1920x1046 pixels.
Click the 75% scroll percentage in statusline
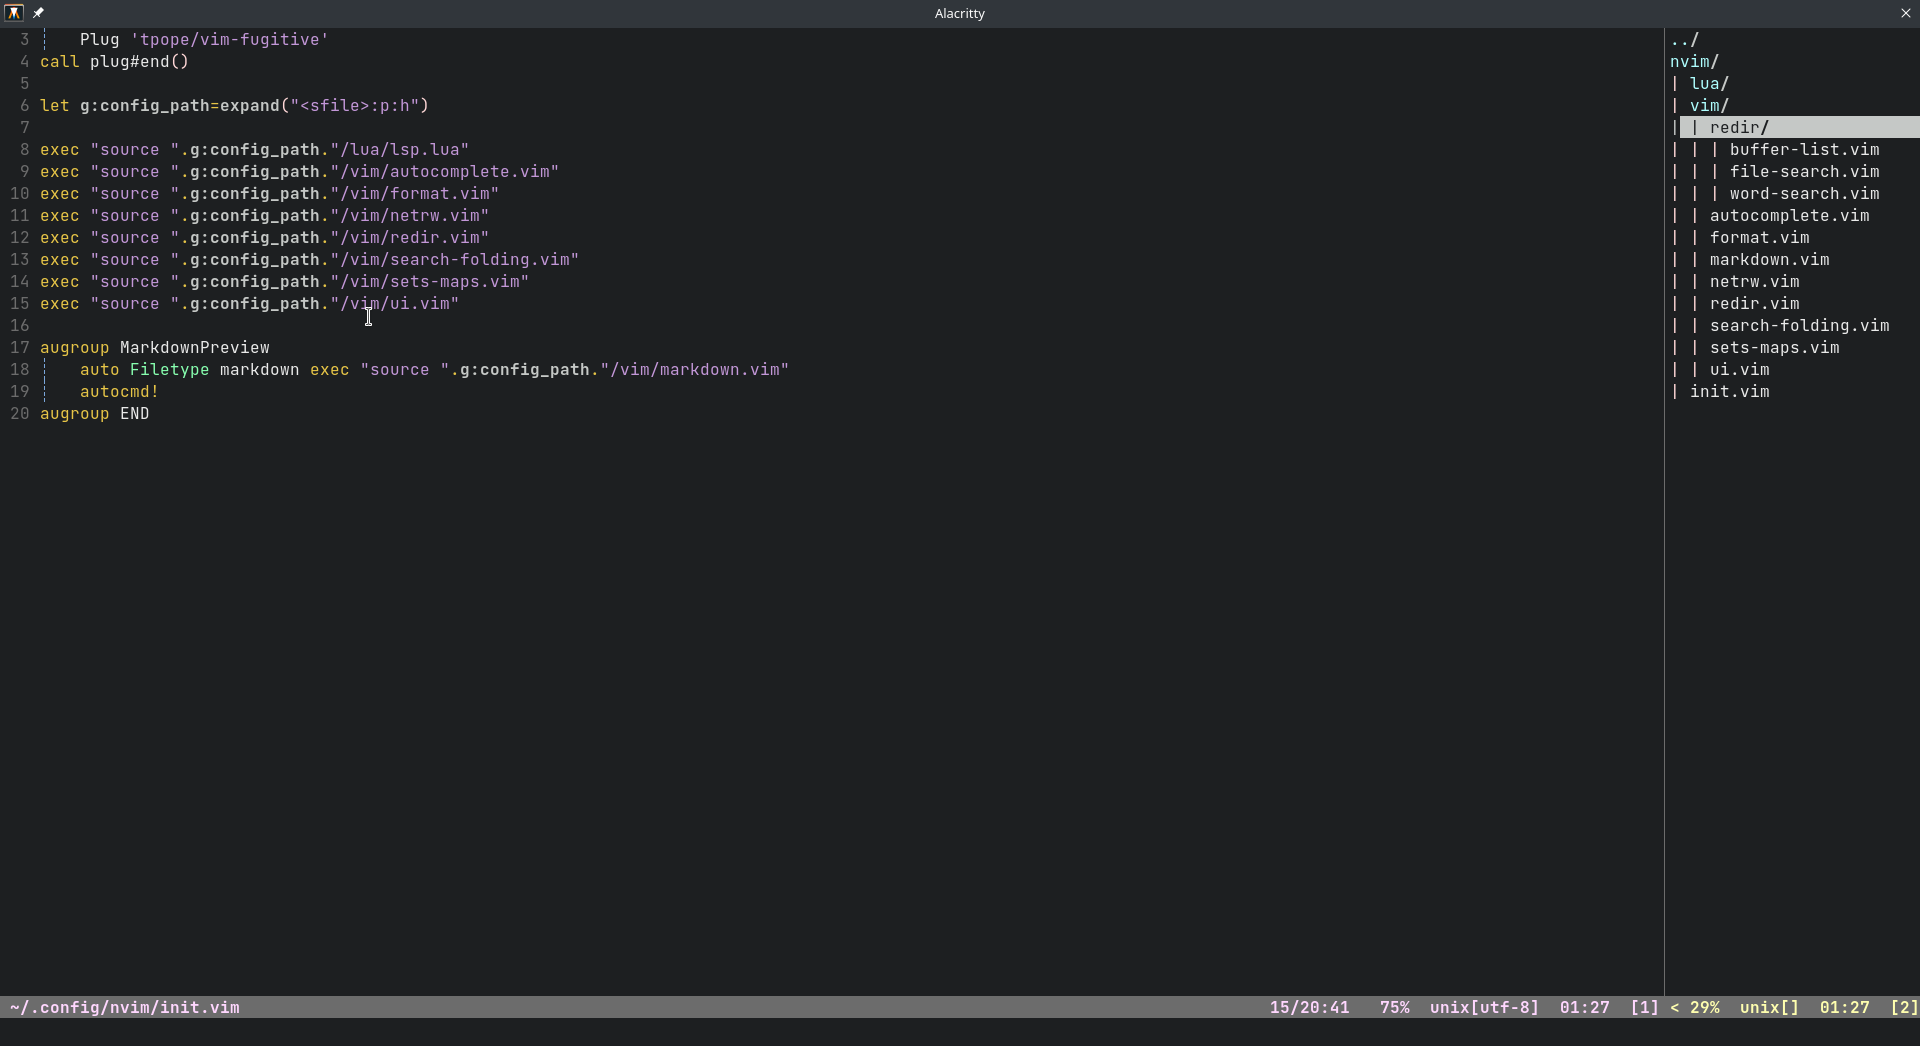[x=1394, y=1008]
